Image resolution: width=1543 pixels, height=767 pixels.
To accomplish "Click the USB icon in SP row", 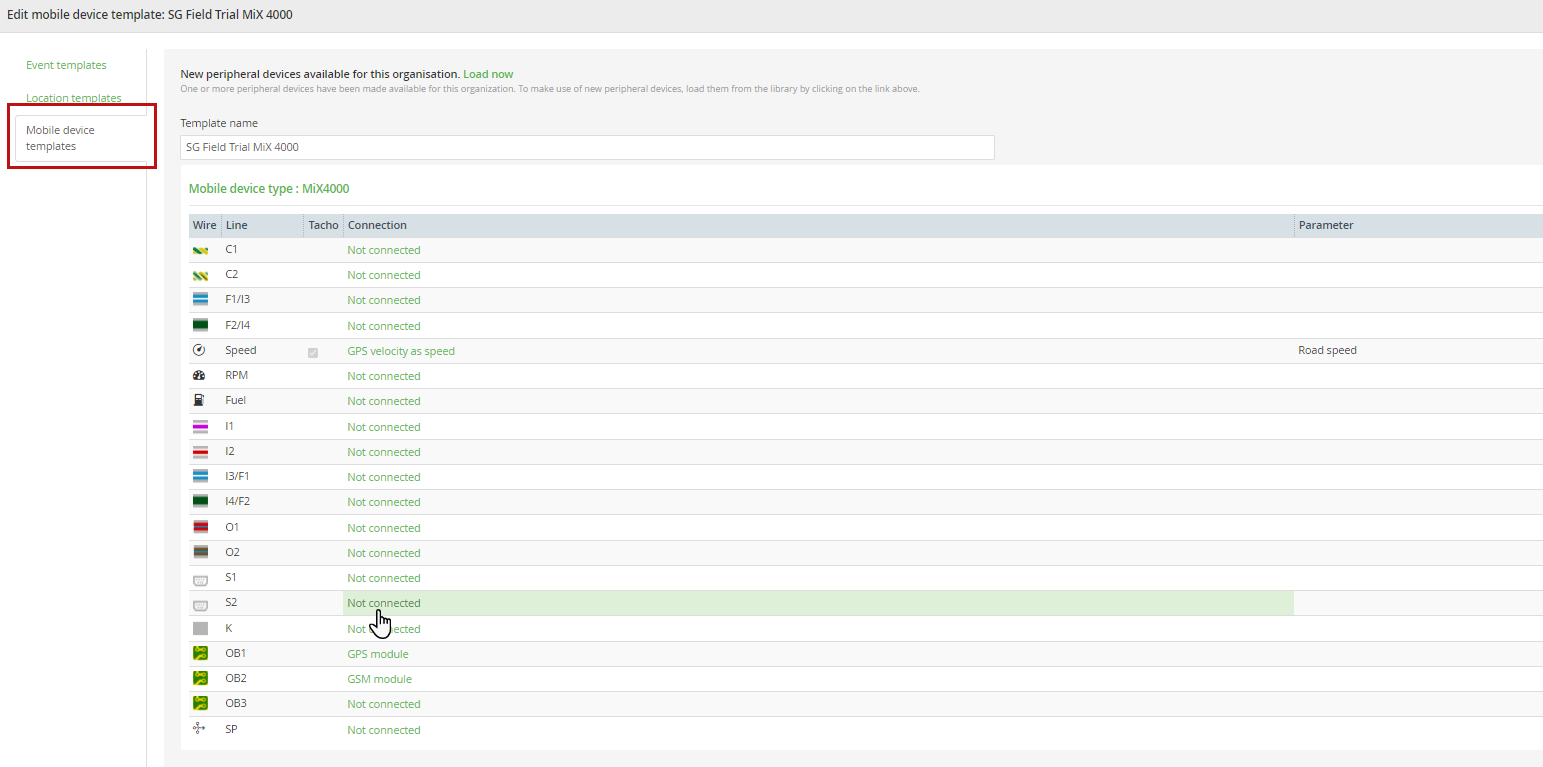I will pos(199,729).
